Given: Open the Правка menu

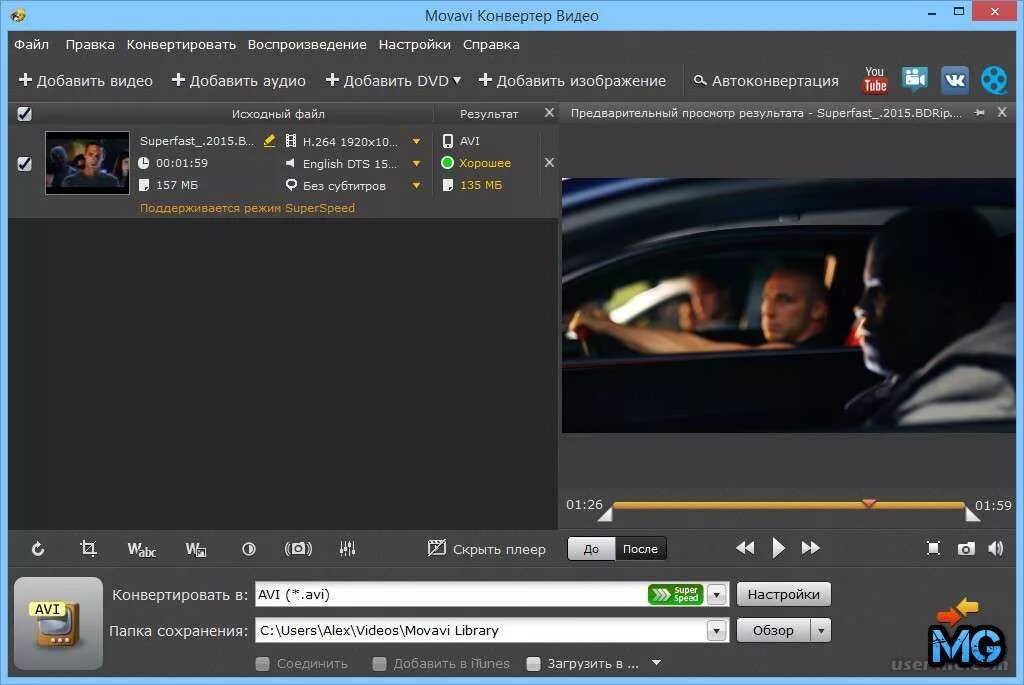Looking at the screenshot, I should click(90, 44).
